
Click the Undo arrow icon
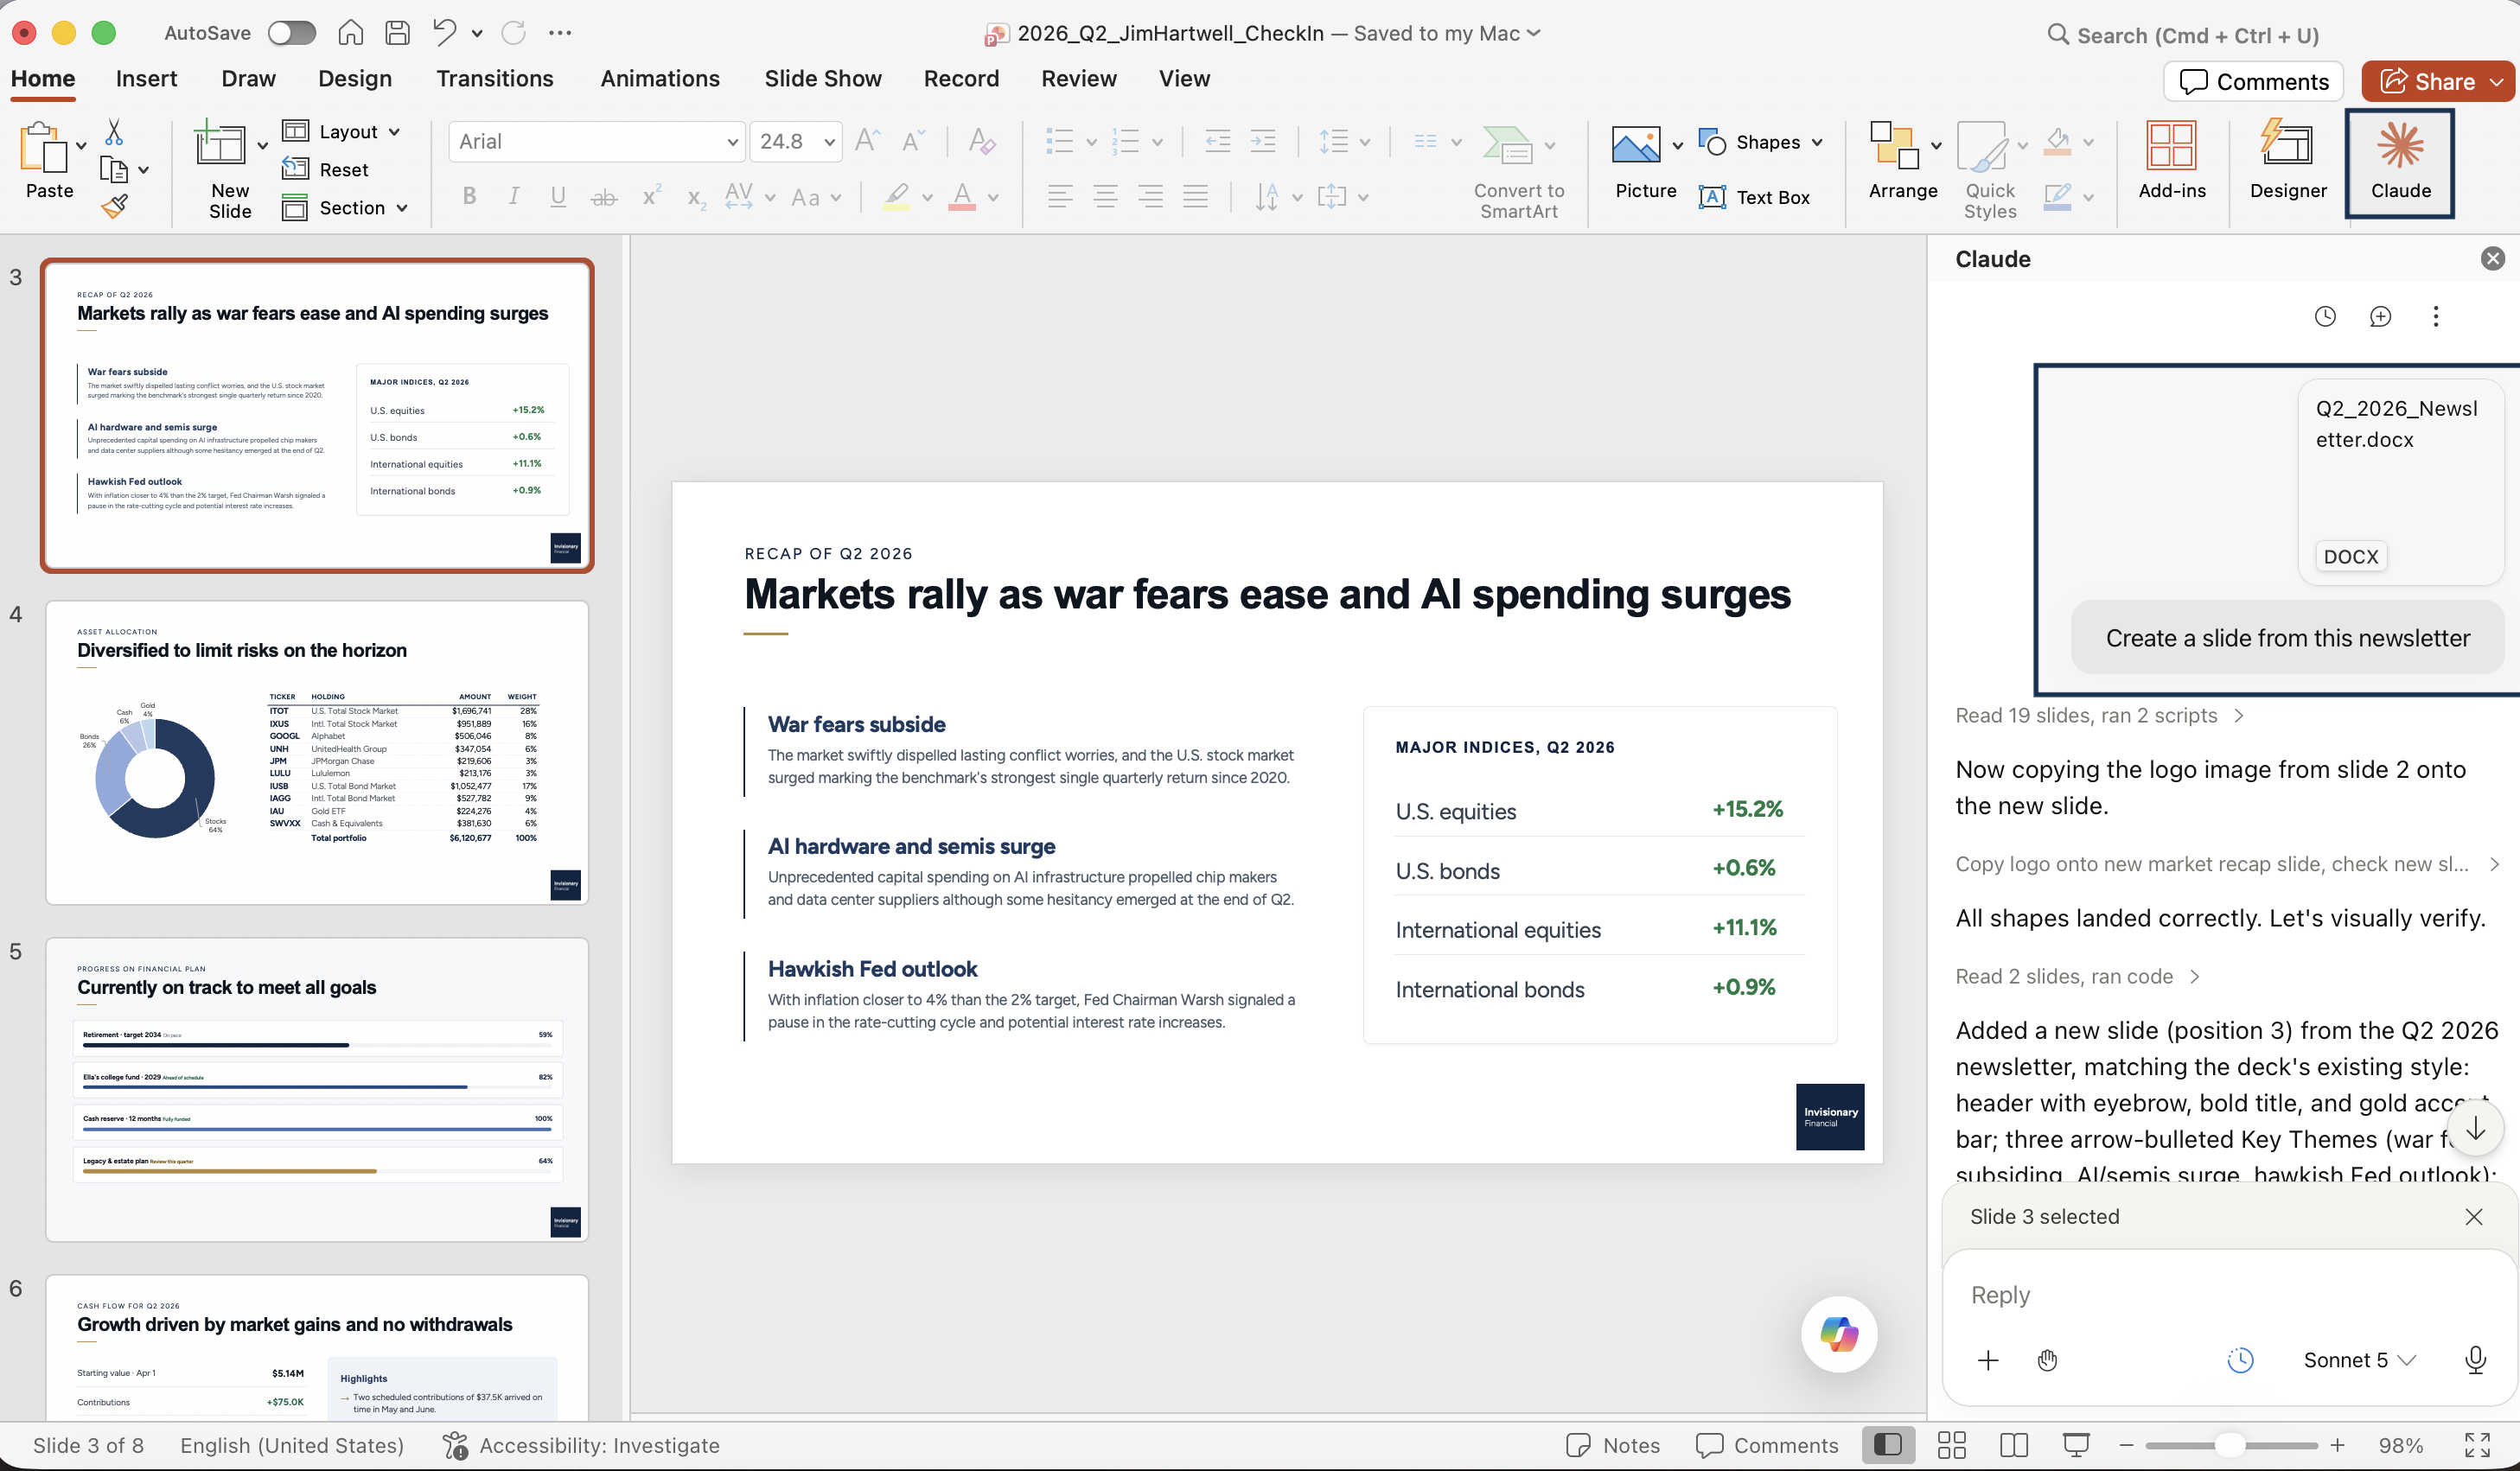445,33
